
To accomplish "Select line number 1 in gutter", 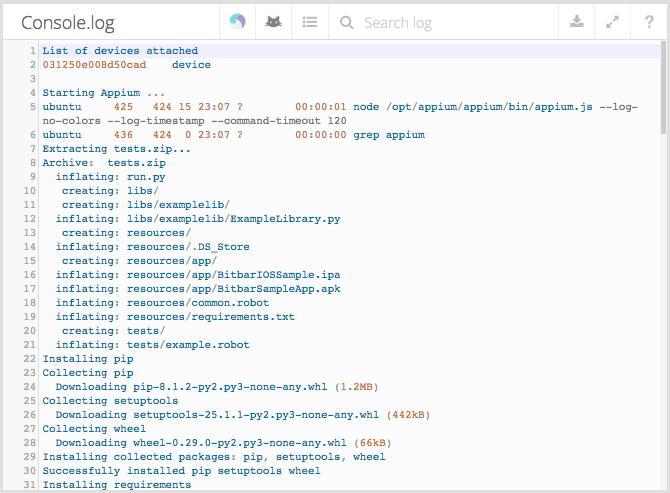I will (x=32, y=51).
